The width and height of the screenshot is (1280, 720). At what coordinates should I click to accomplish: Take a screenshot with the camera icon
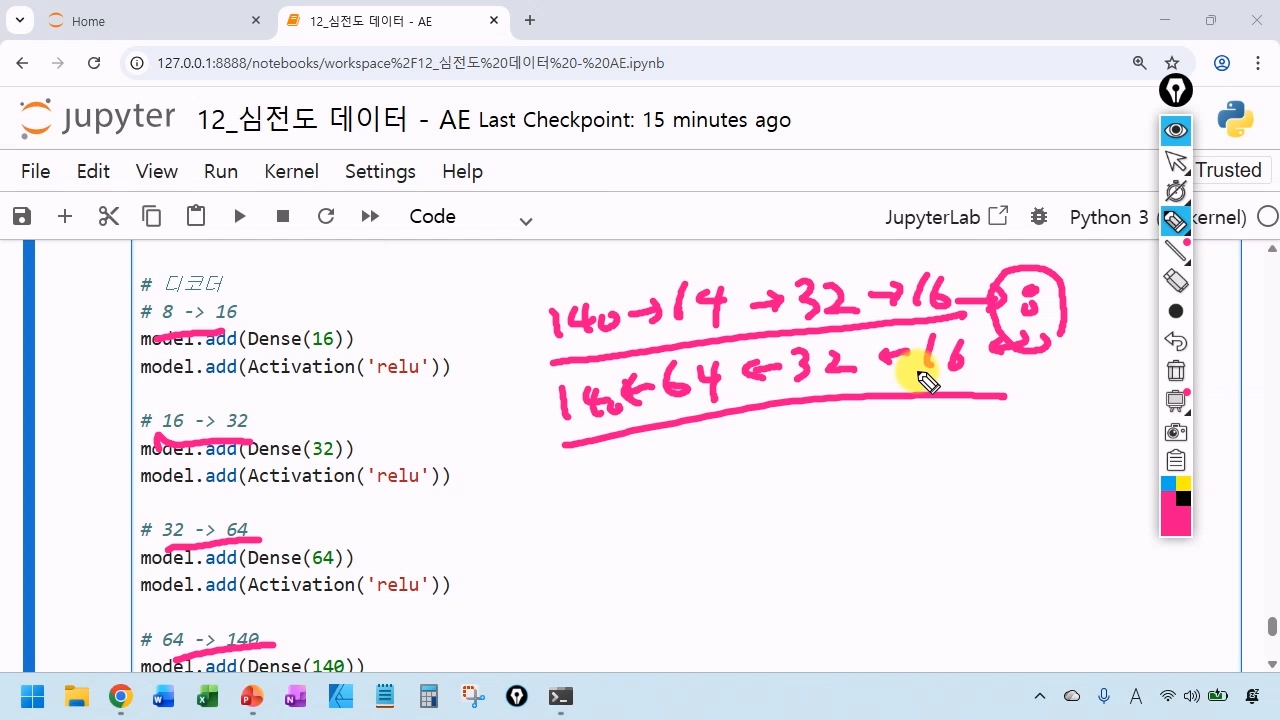click(x=1176, y=432)
